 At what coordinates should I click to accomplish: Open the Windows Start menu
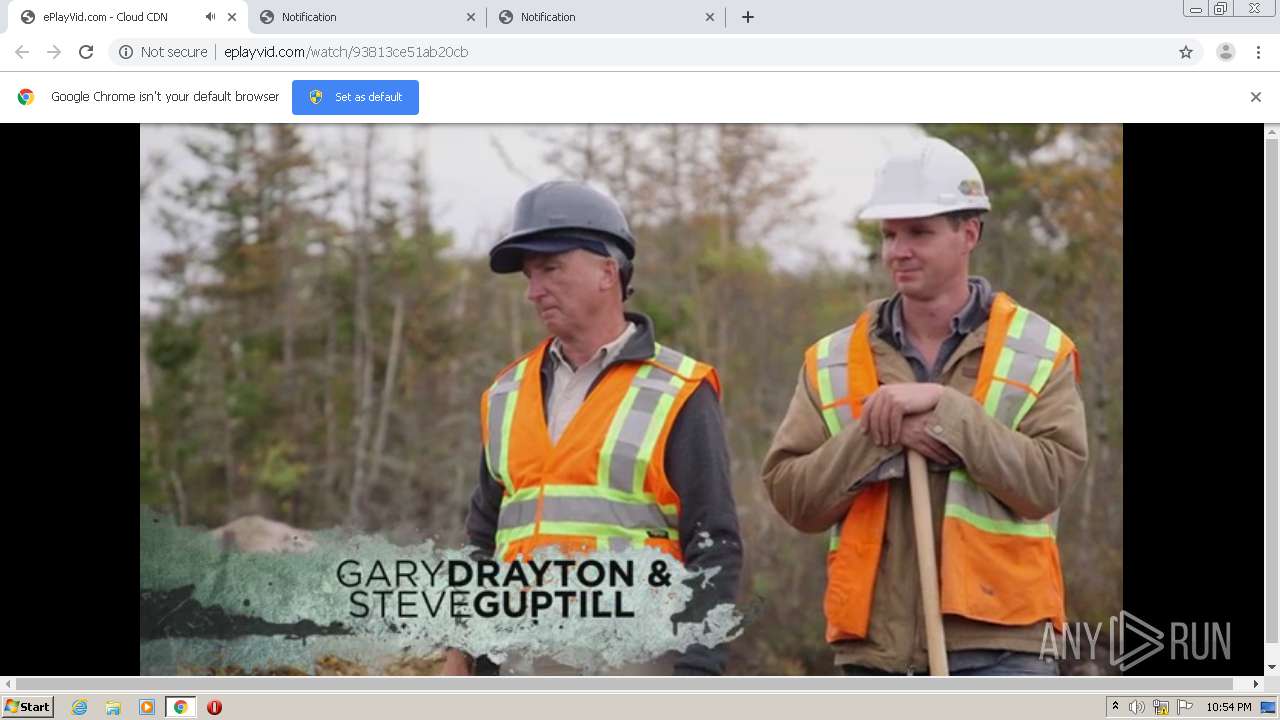[27, 706]
